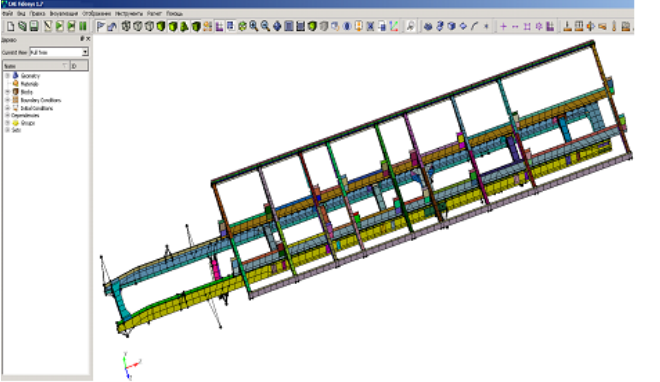Open the File menu

click(x=7, y=13)
